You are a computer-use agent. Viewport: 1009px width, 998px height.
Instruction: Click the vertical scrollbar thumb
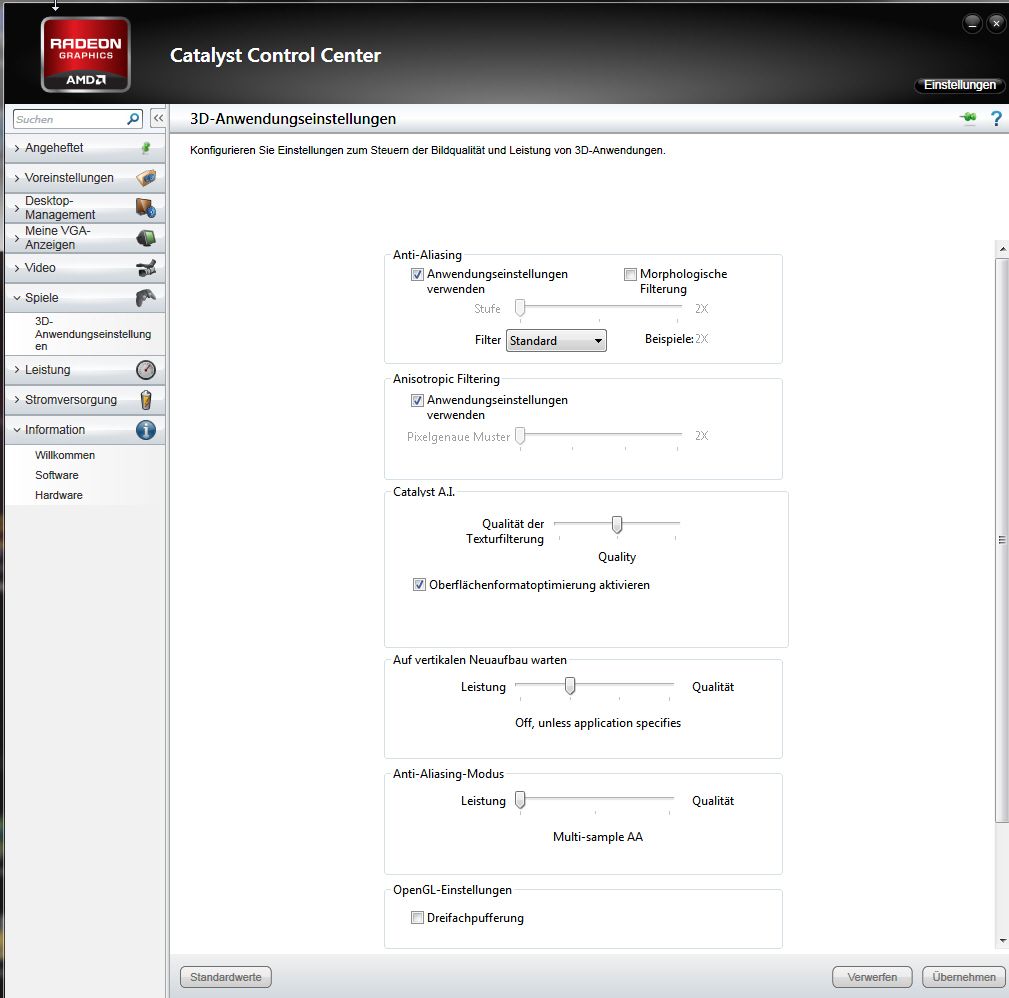tap(1002, 540)
